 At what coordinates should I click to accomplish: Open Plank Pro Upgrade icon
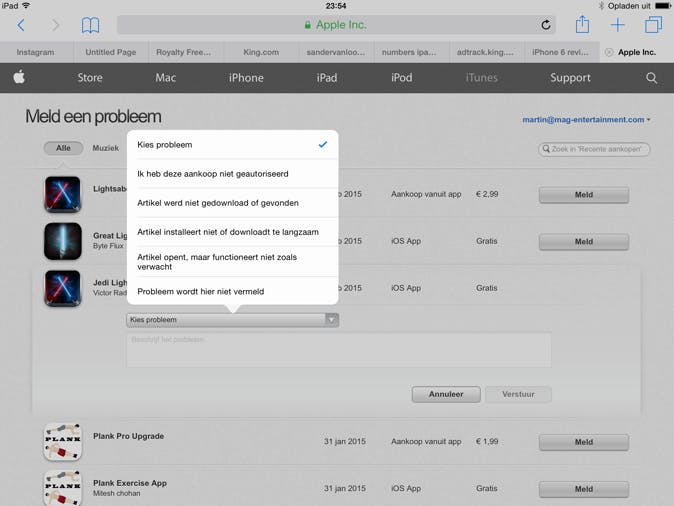pos(63,442)
